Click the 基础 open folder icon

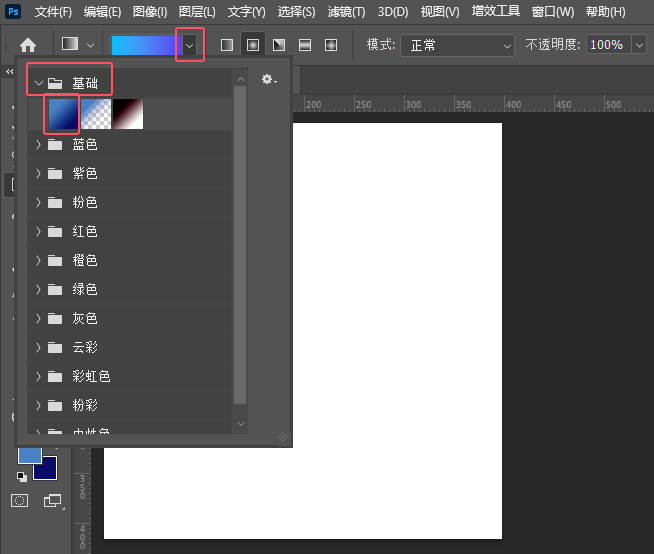(x=55, y=83)
